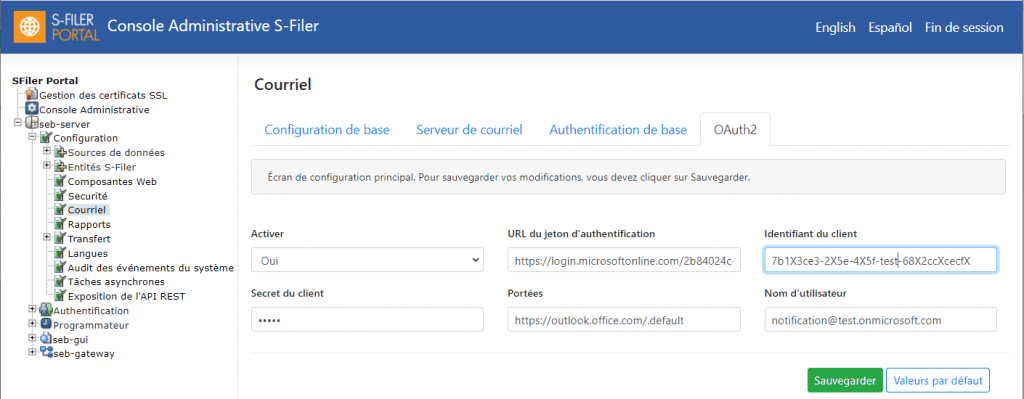Select Securité tree label
This screenshot has width=1024, height=399.
pos(88,196)
